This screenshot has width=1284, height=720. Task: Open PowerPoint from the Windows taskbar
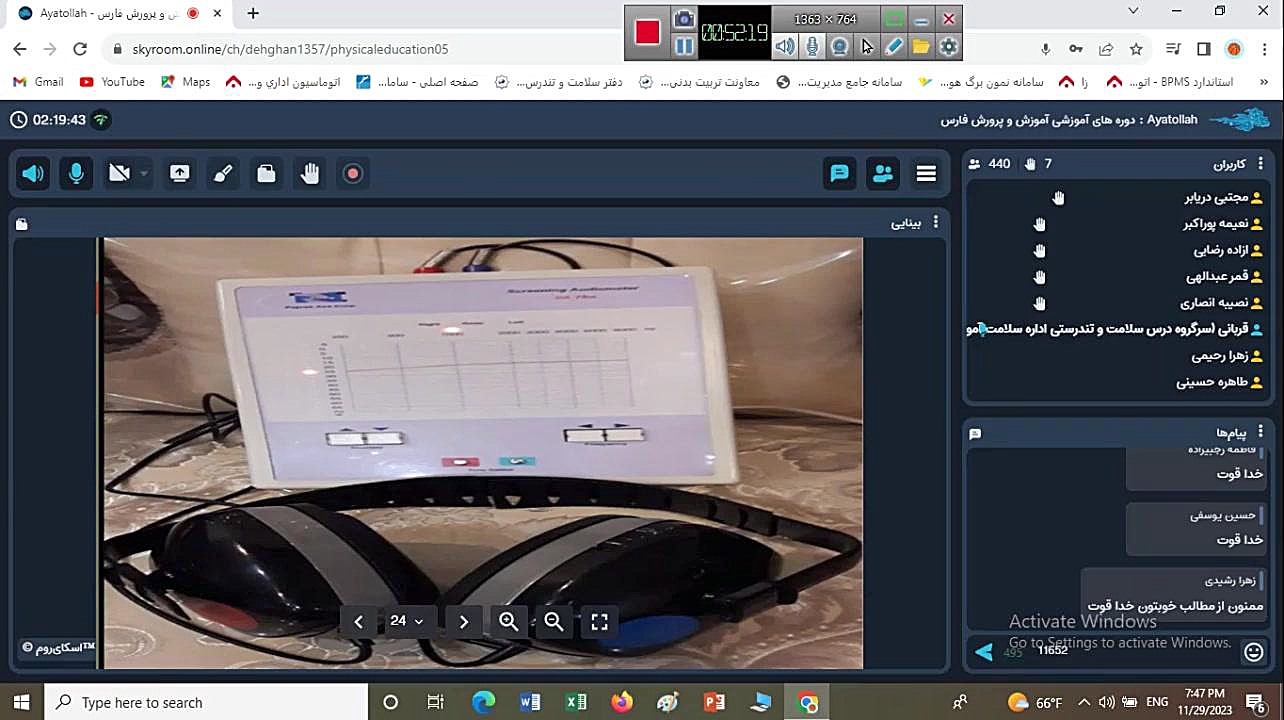pyautogui.click(x=714, y=702)
